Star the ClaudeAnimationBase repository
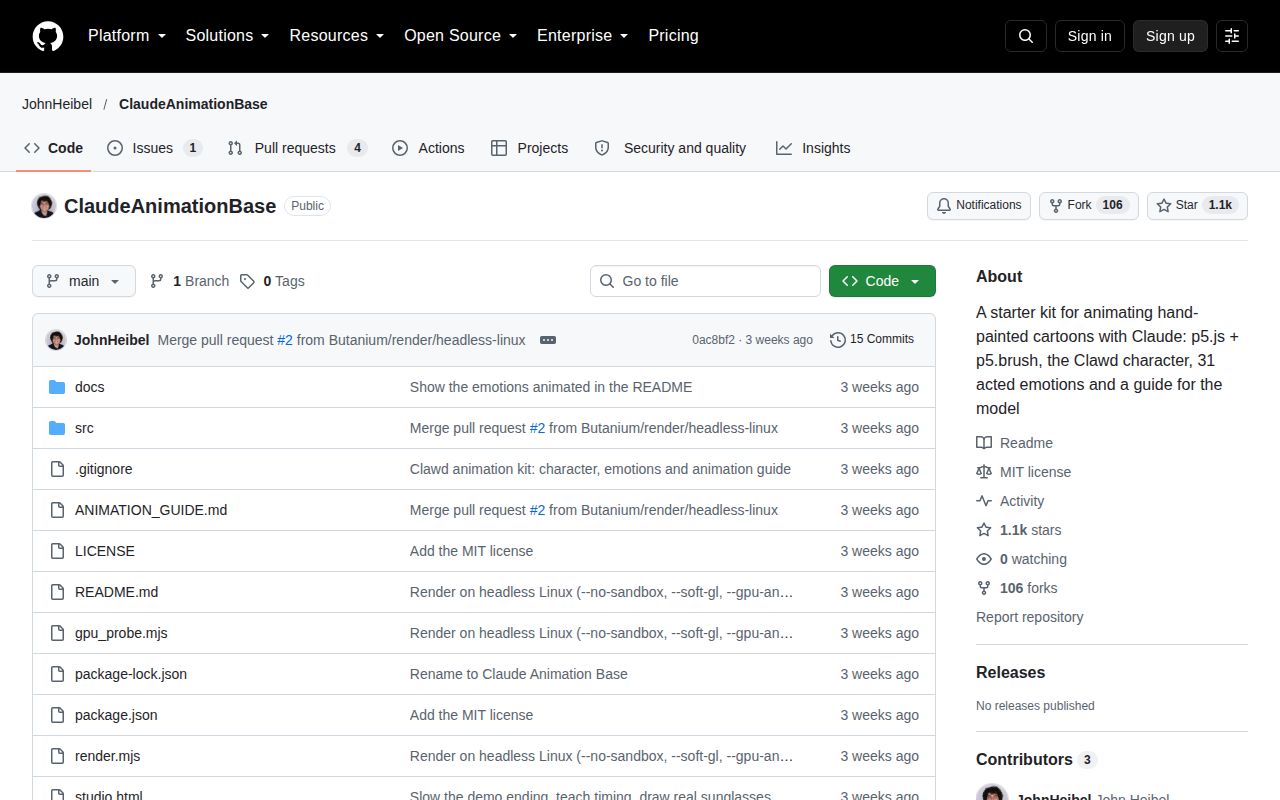Screen dimensions: 1280x800 tap(1197, 206)
